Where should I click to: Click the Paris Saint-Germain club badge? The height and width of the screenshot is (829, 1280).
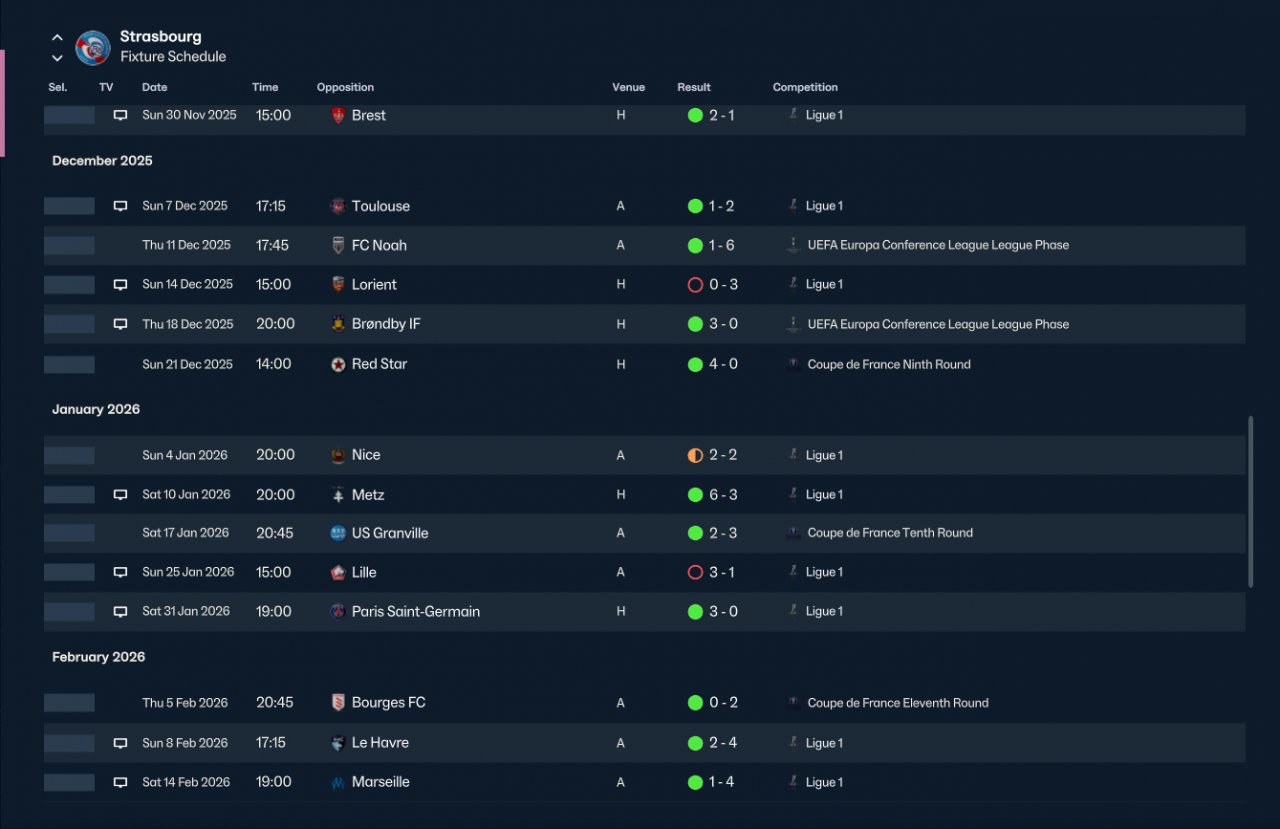click(338, 611)
